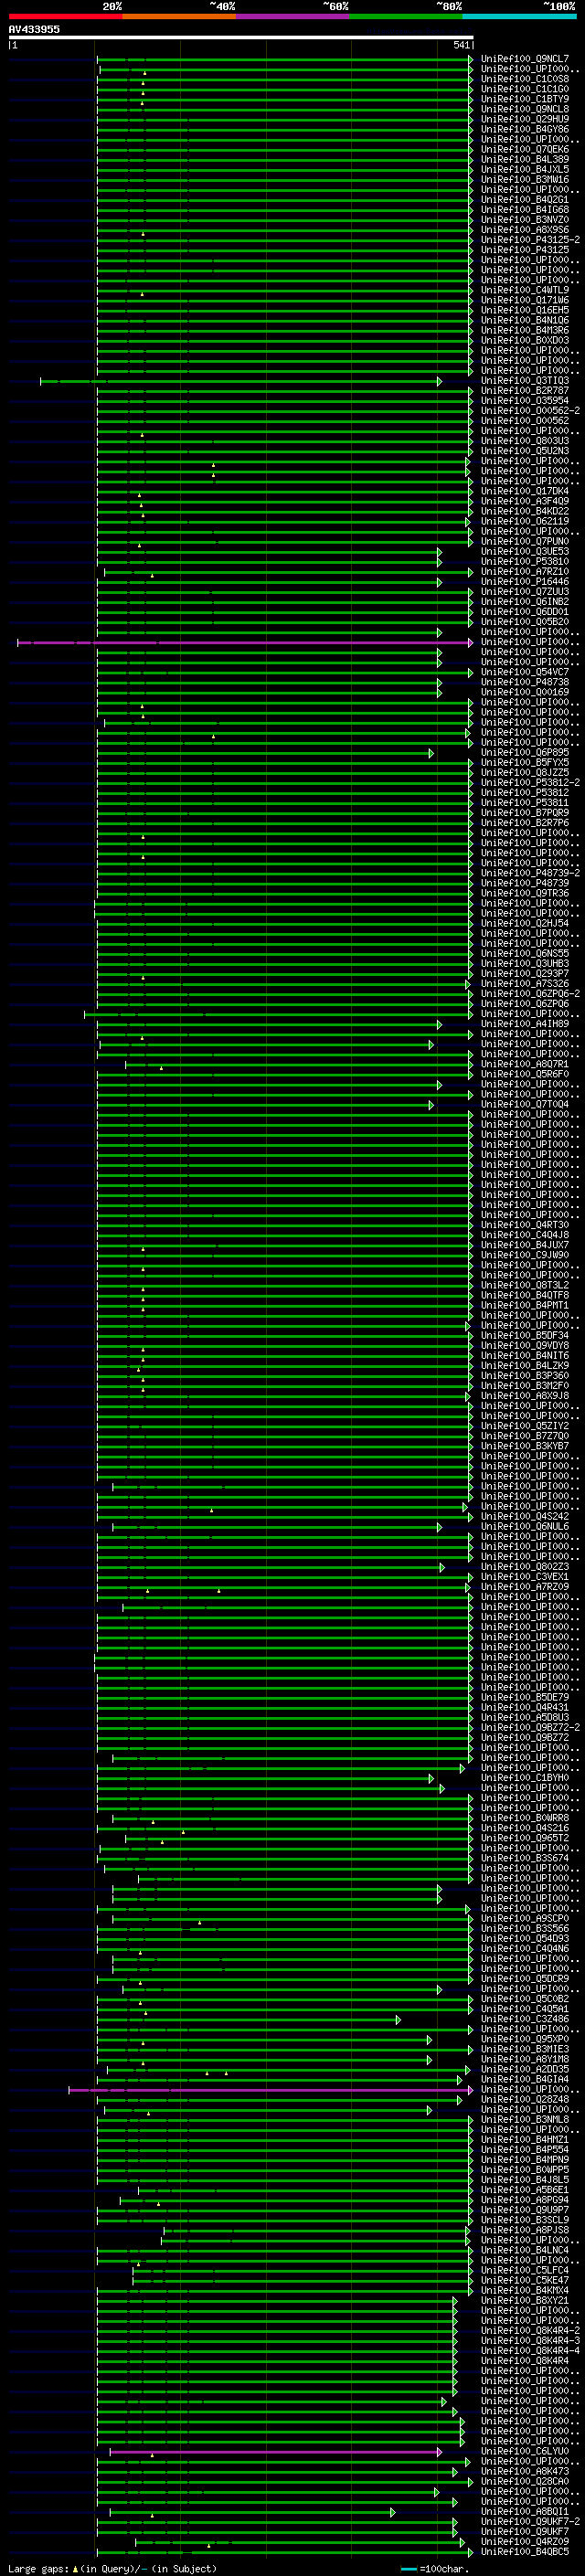This screenshot has width=585, height=2576.
Task: Open the UniRef100_C1BTY9 hit
Action: [x=524, y=99]
